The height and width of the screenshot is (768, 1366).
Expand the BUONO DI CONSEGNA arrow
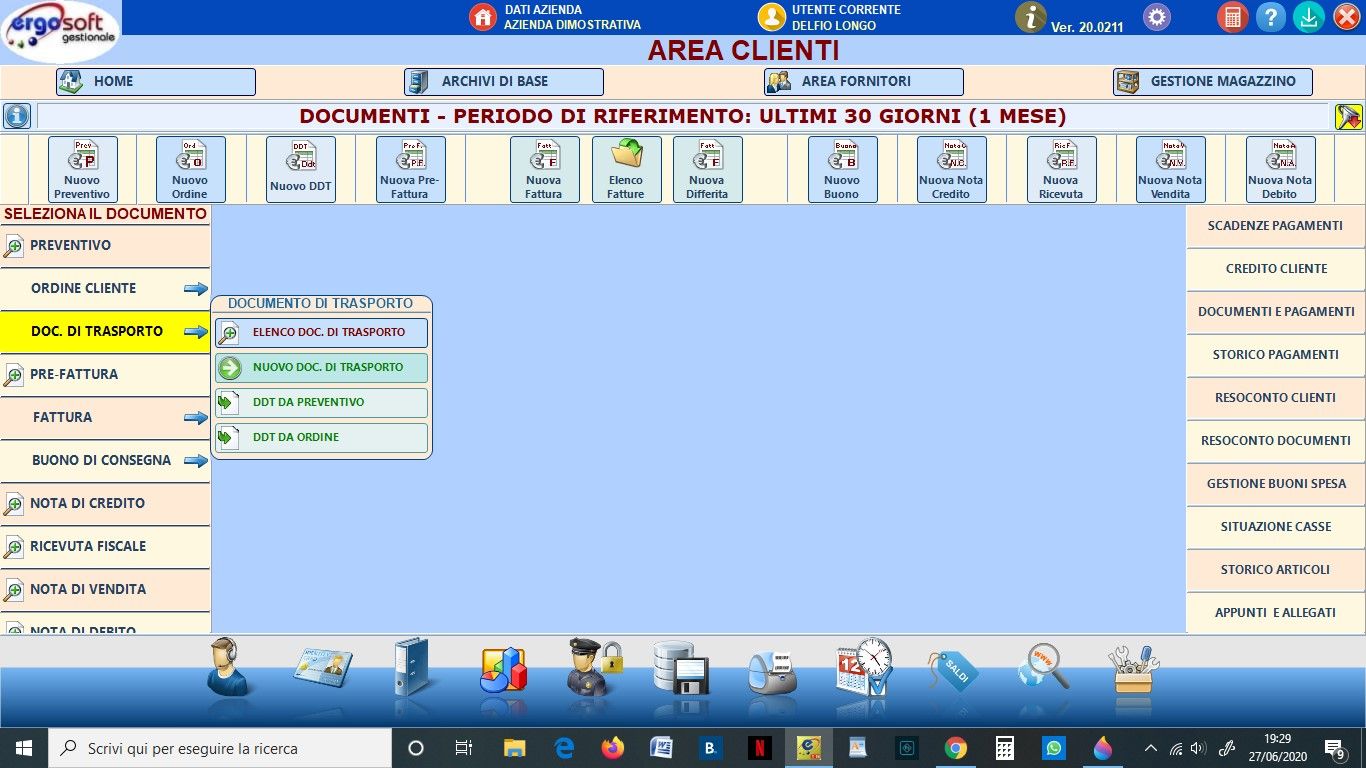click(x=196, y=461)
